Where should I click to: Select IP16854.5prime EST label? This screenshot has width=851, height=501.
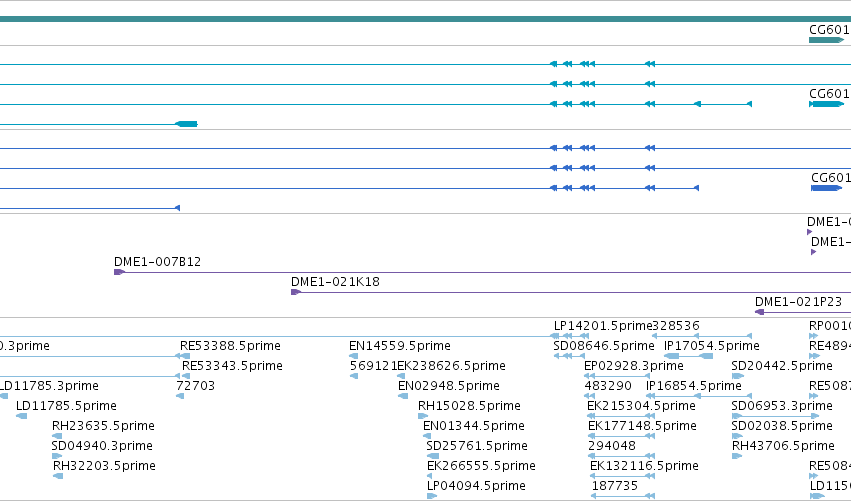[694, 386]
